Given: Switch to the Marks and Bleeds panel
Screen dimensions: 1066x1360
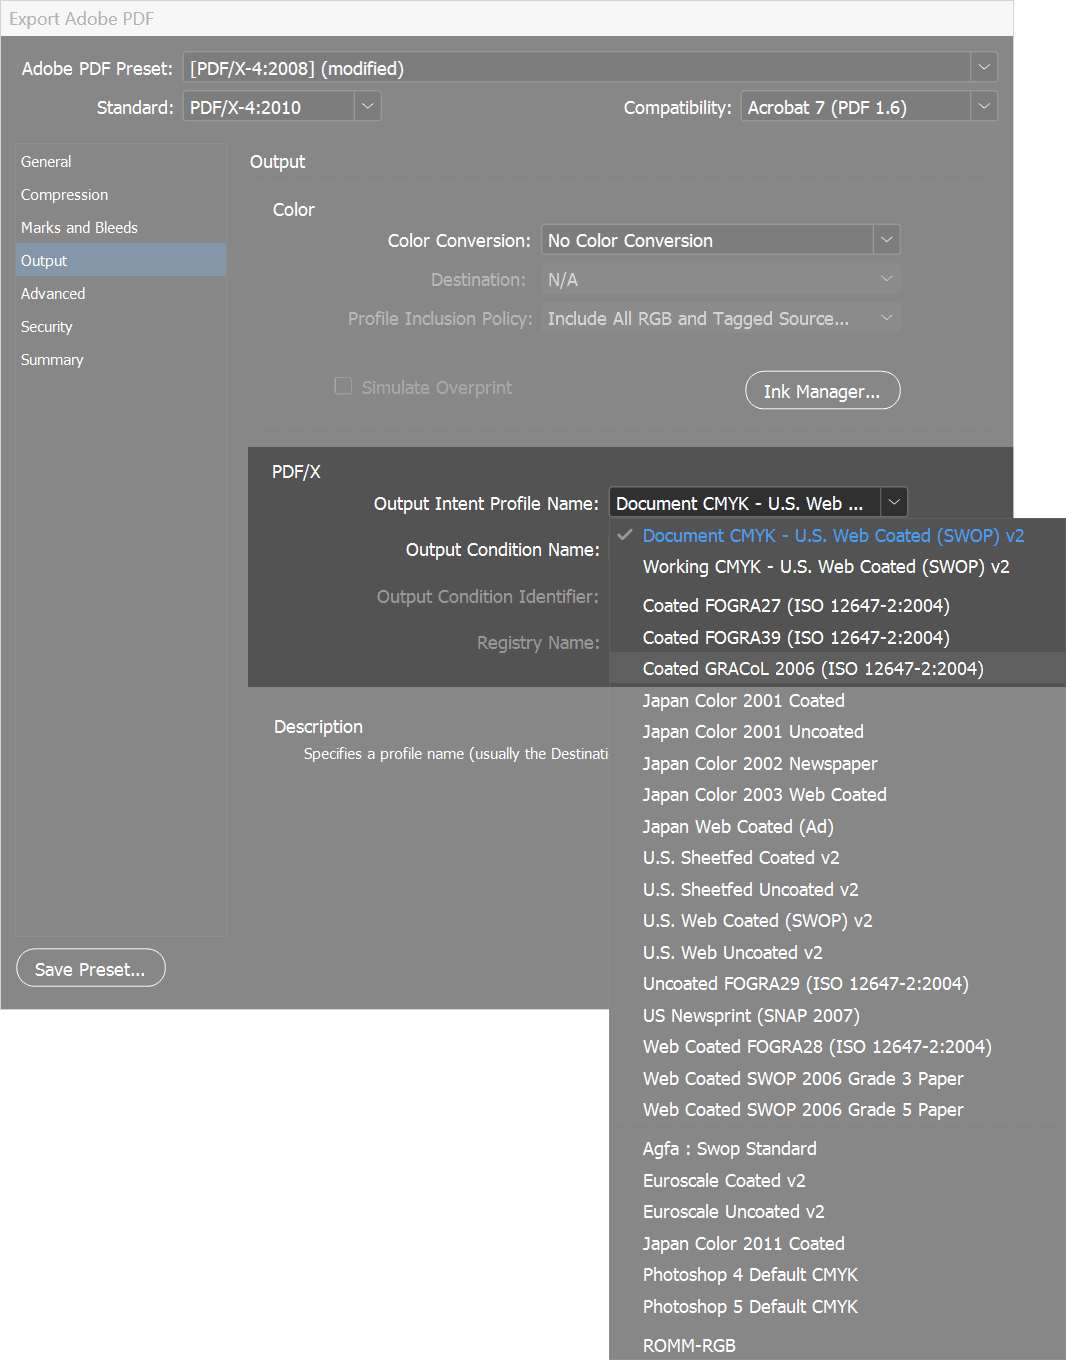Looking at the screenshot, I should [x=79, y=227].
